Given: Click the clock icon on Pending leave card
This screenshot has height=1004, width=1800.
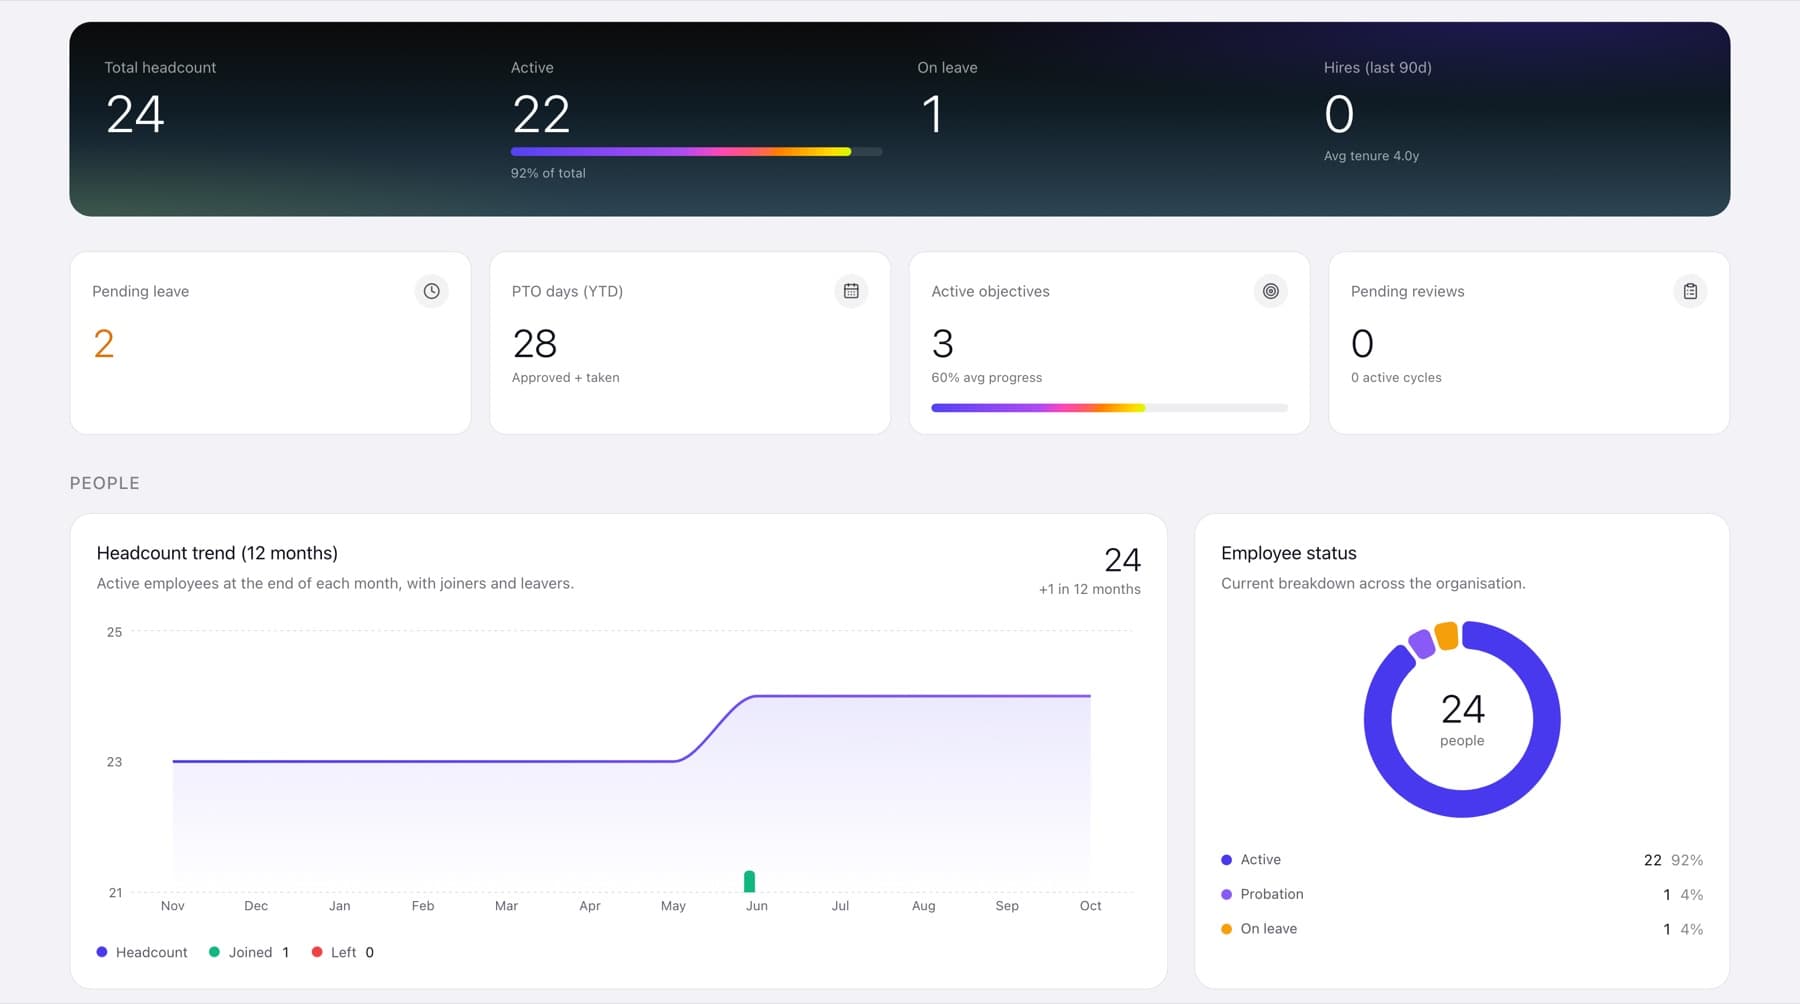Looking at the screenshot, I should 431,291.
